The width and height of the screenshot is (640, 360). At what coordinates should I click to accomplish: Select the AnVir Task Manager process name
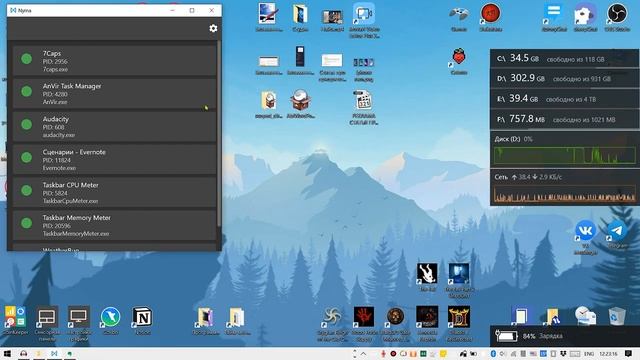point(72,86)
